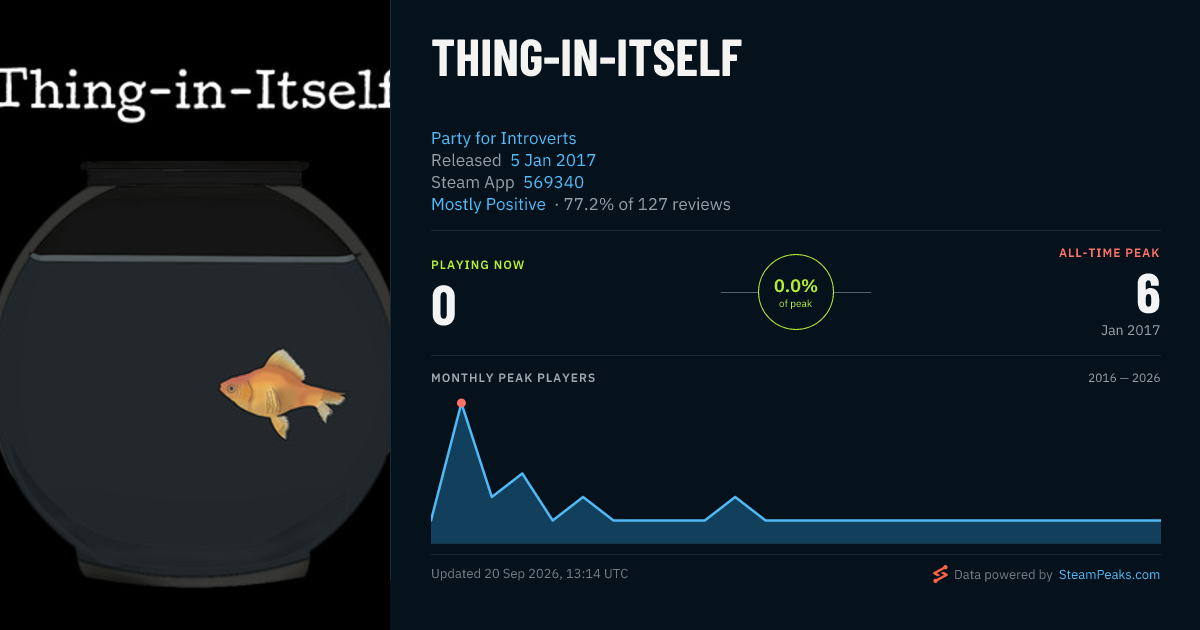Click the second chart peak after launch
The image size is (1200, 630).
[x=522, y=473]
